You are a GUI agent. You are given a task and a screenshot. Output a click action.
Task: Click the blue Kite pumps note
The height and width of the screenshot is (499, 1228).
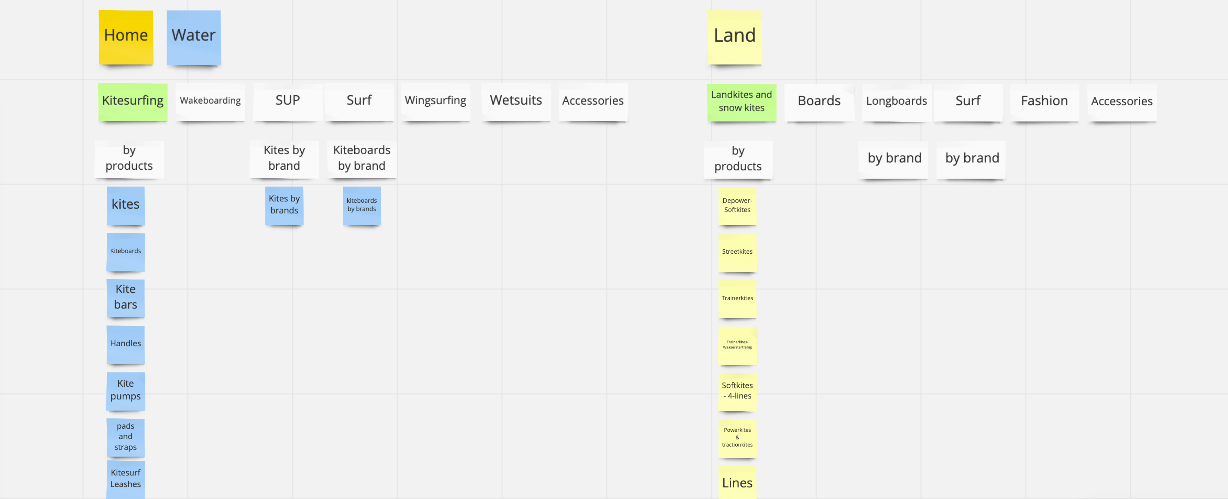126,390
